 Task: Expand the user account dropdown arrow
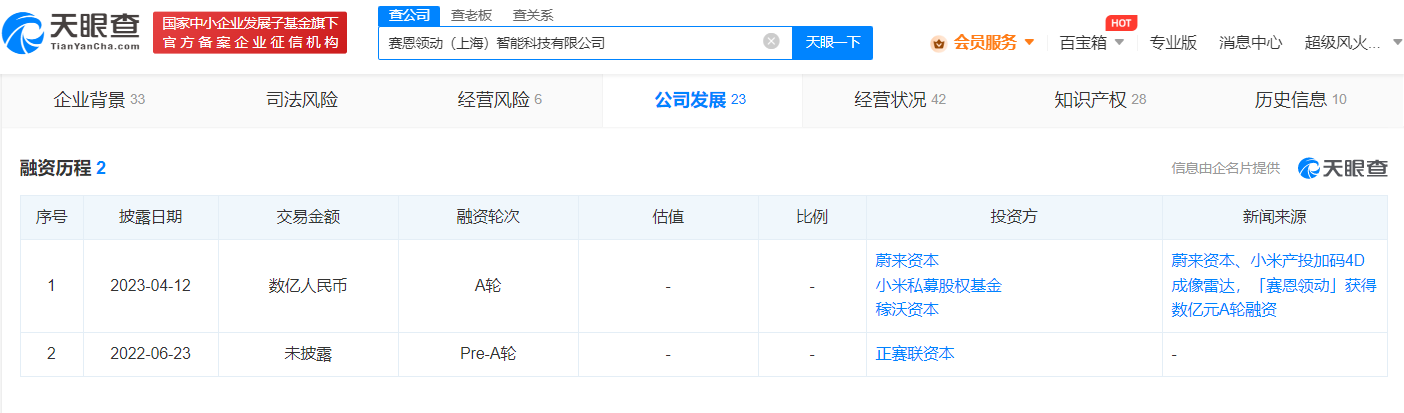coord(1395,42)
